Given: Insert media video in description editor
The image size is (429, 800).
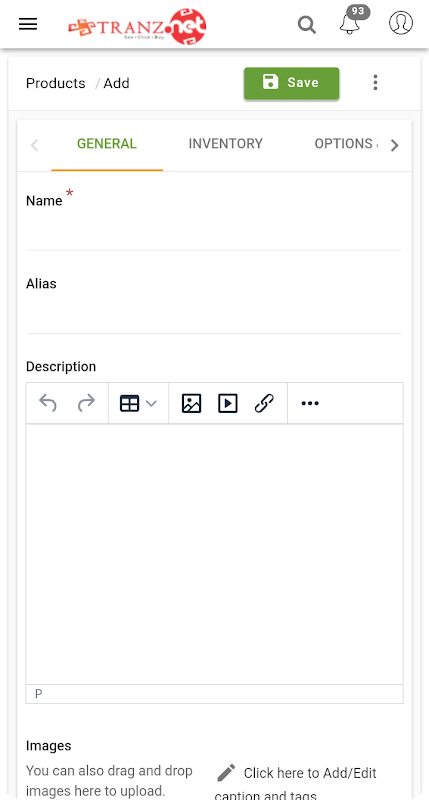Looking at the screenshot, I should [x=228, y=403].
